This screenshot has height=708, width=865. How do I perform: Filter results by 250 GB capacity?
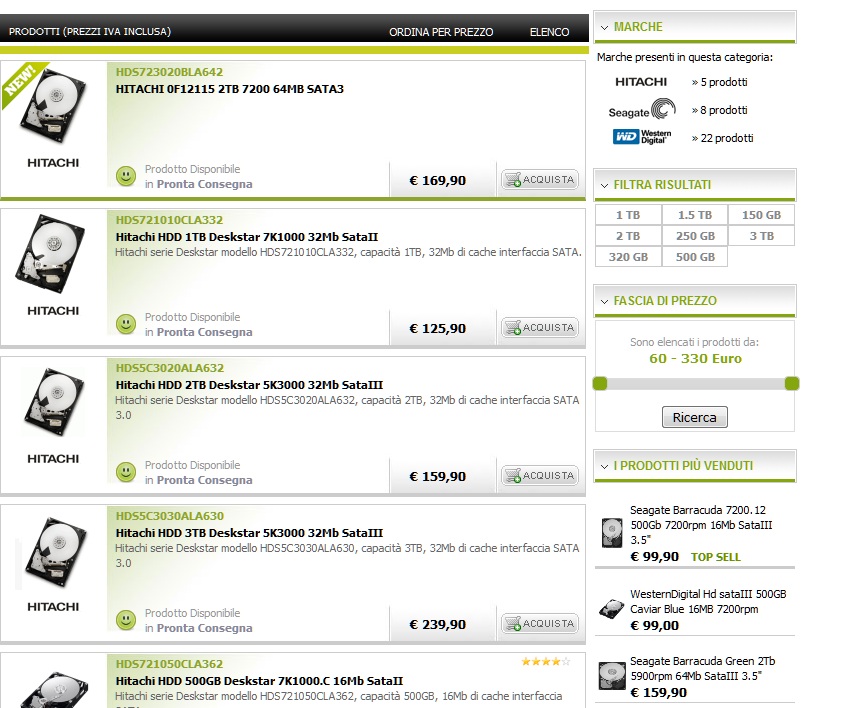click(695, 236)
